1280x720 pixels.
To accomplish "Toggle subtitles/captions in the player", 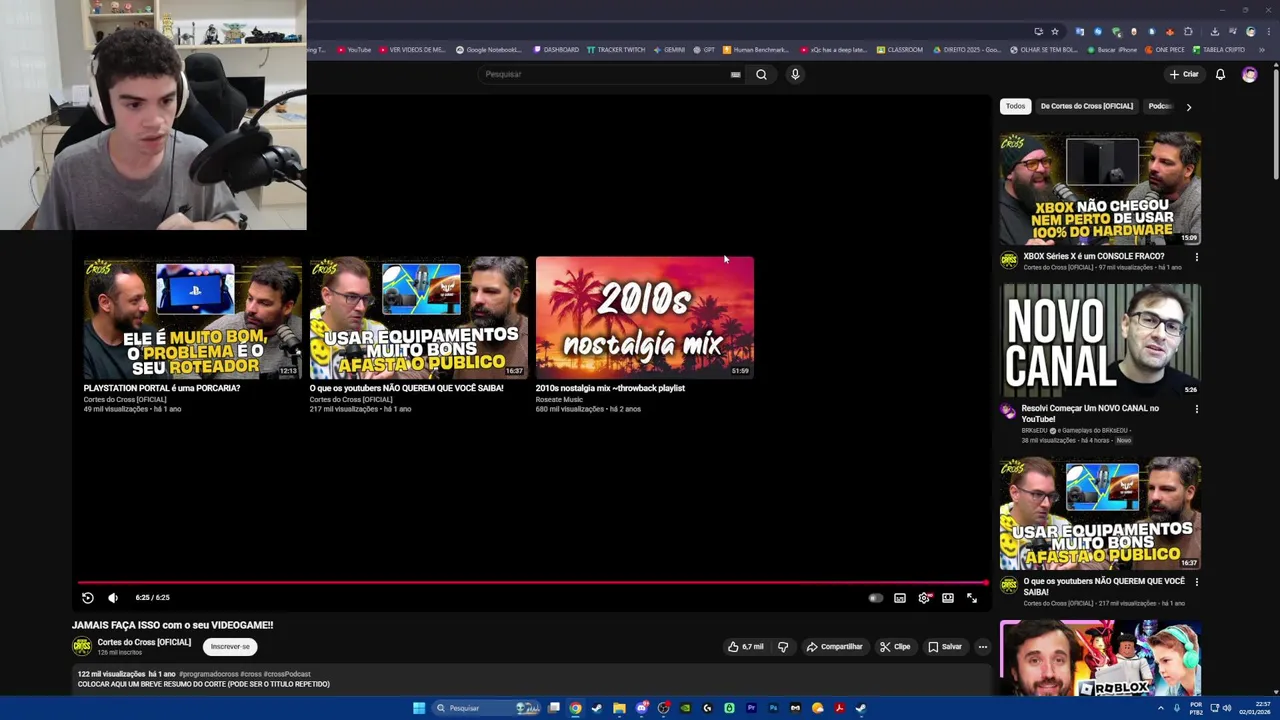I will (x=900, y=598).
